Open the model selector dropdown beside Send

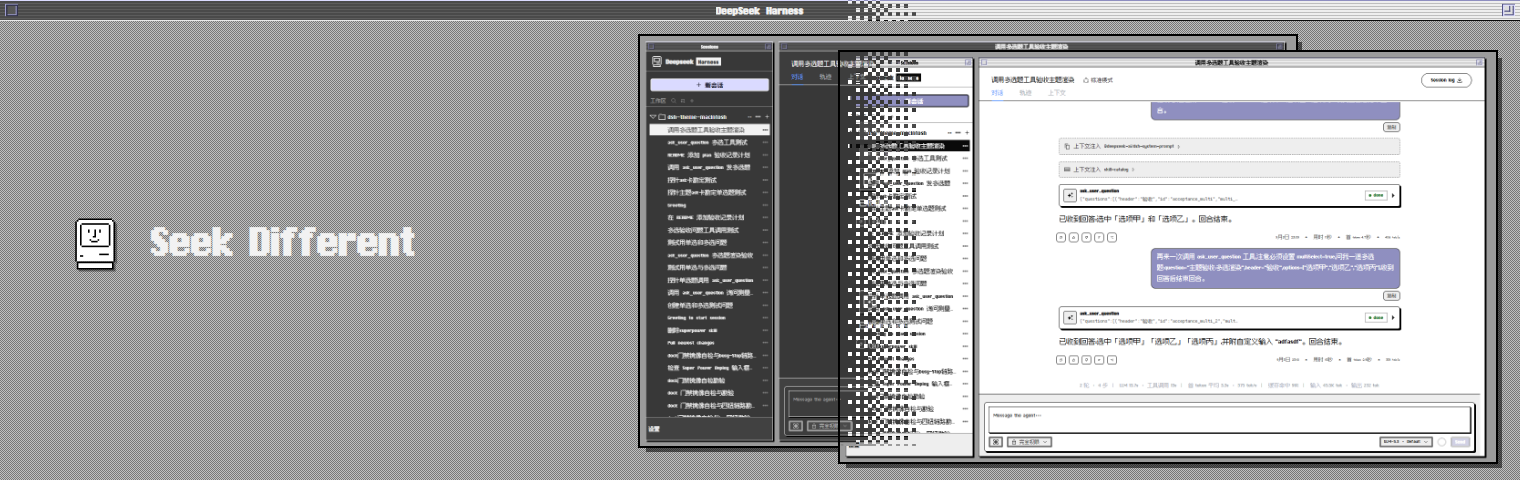(1405, 441)
